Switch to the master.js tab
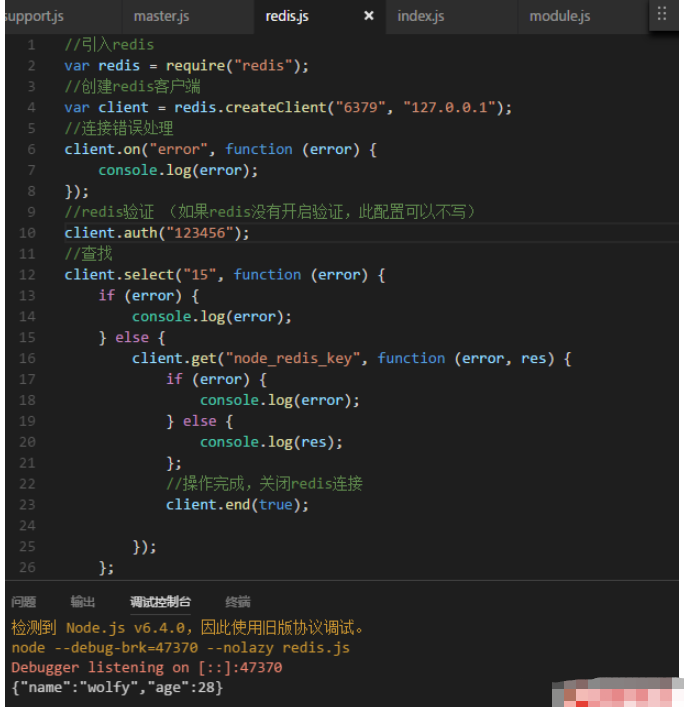Screen dimensions: 688x707 tap(161, 17)
